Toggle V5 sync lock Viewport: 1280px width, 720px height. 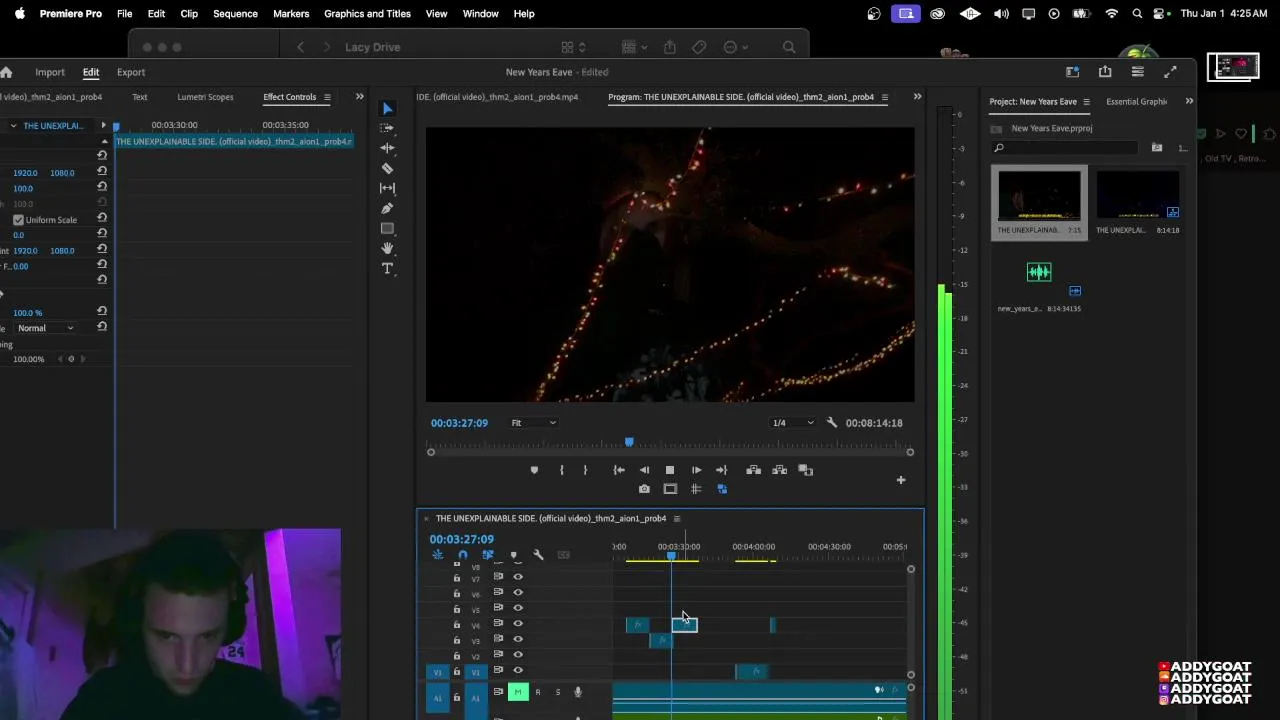coord(498,608)
